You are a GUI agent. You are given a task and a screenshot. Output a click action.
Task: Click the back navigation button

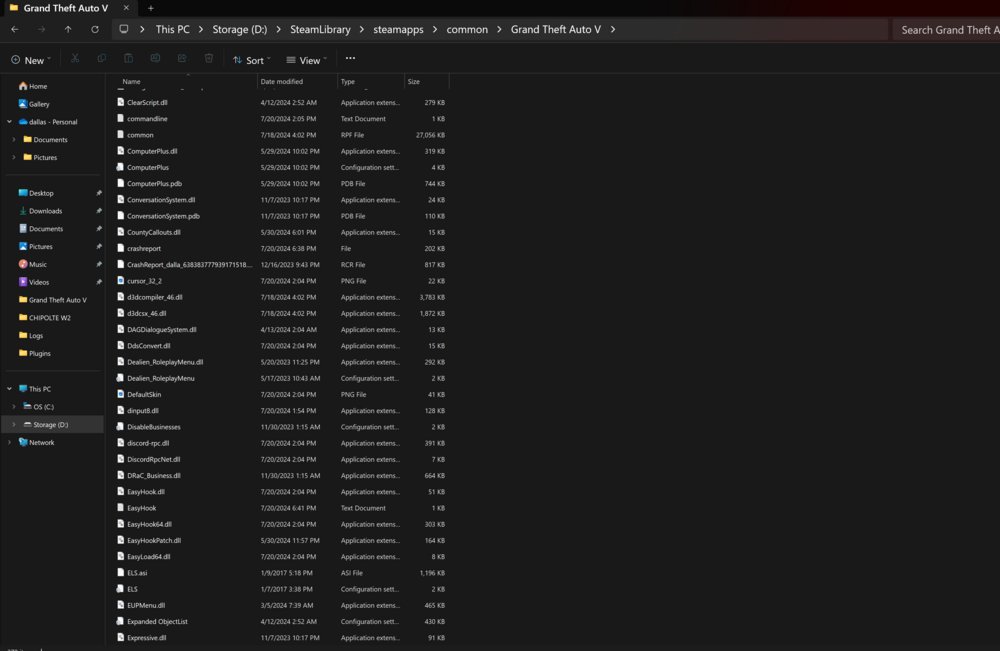(14, 29)
